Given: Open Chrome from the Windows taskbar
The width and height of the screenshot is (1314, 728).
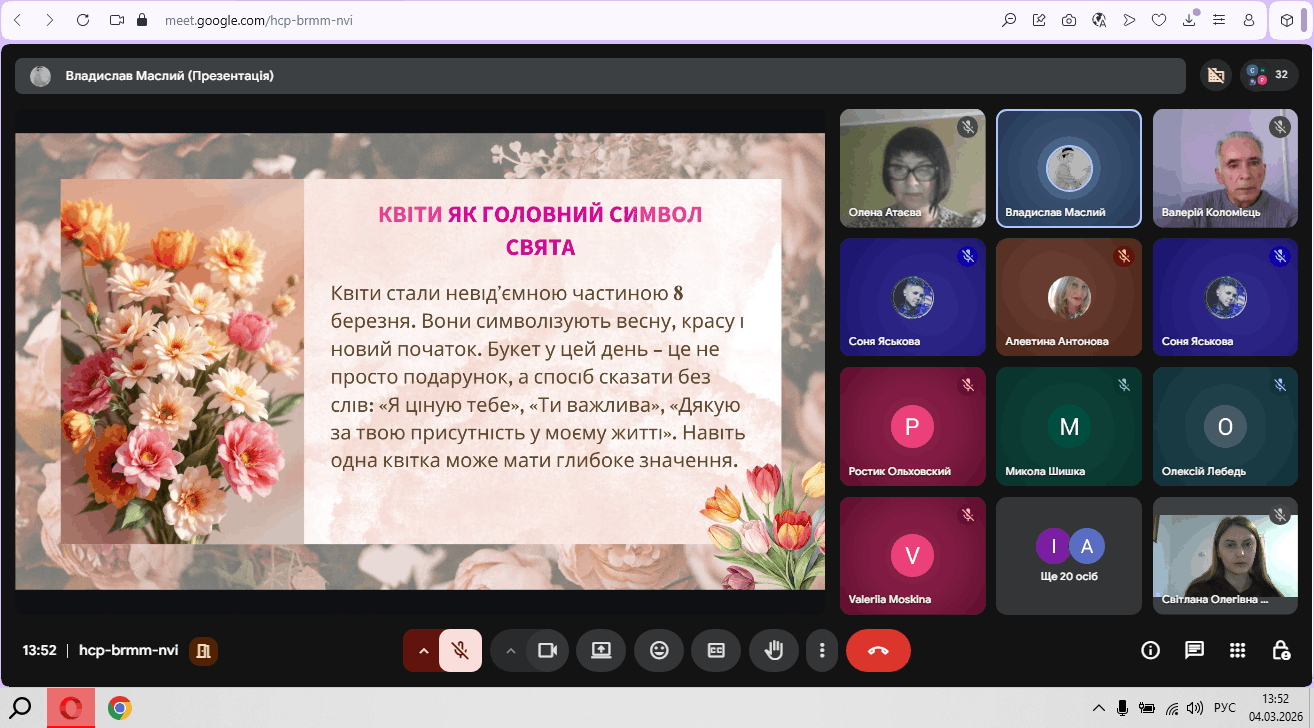Looking at the screenshot, I should coord(120,708).
